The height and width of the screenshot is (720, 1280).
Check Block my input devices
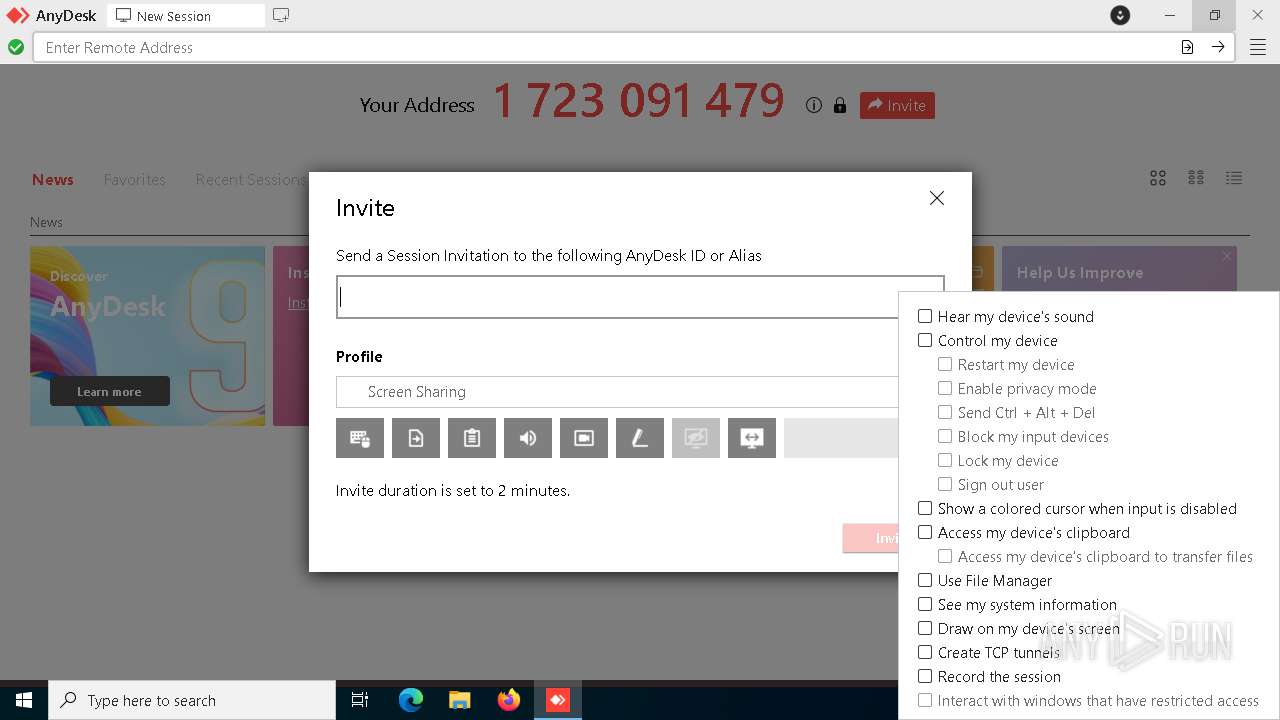(945, 436)
